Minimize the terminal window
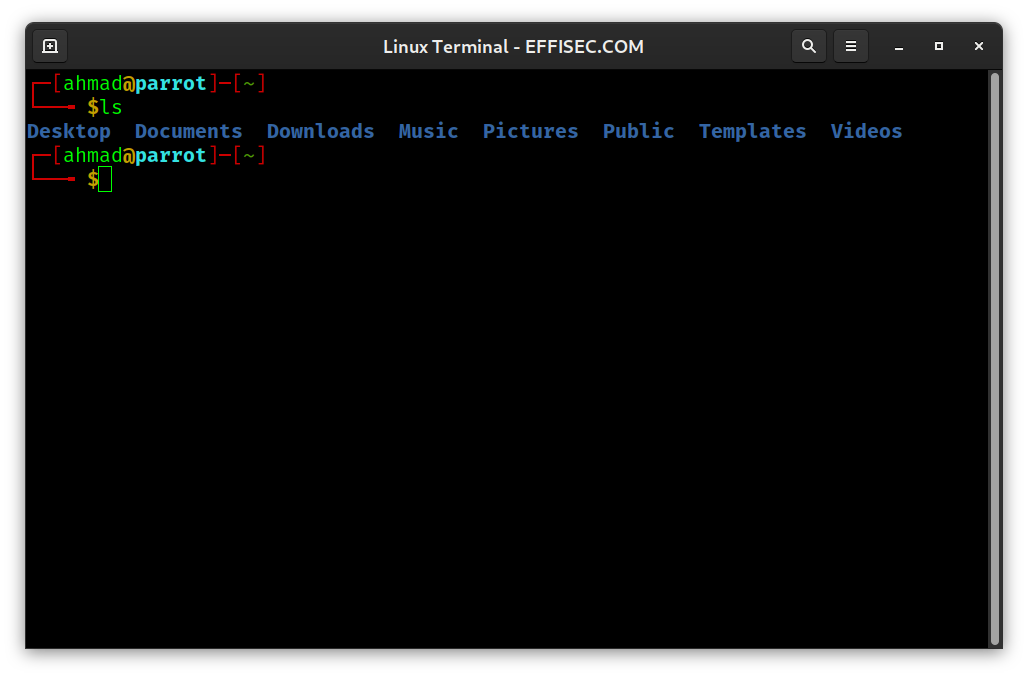Screen dimensions: 1028x677 898,46
